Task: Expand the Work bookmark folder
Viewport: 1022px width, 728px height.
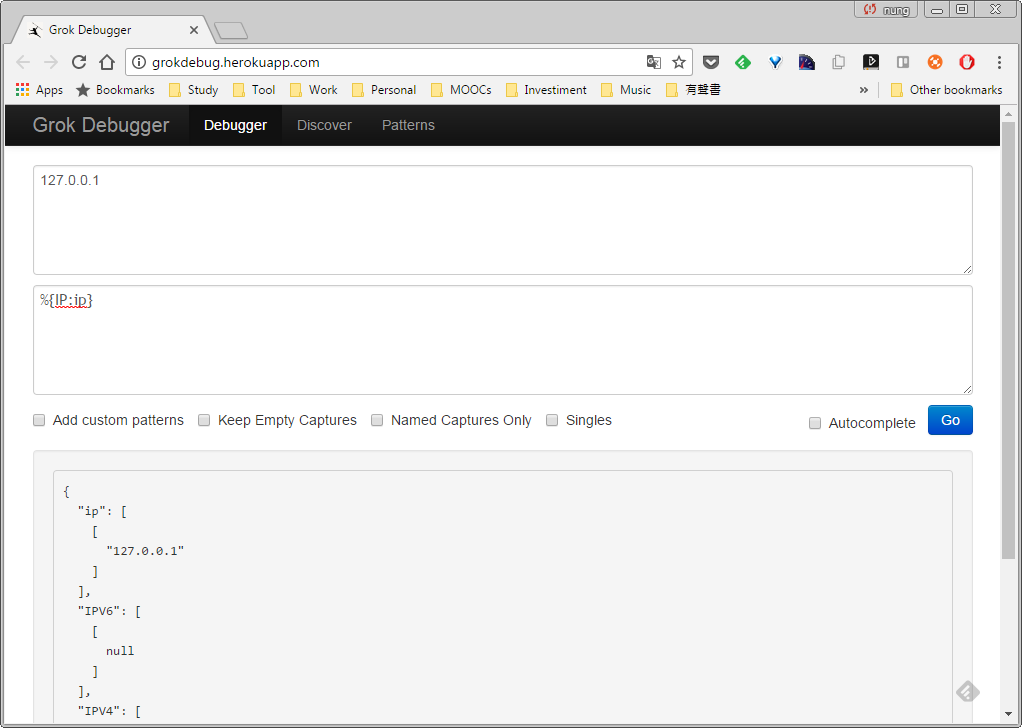Action: tap(314, 90)
